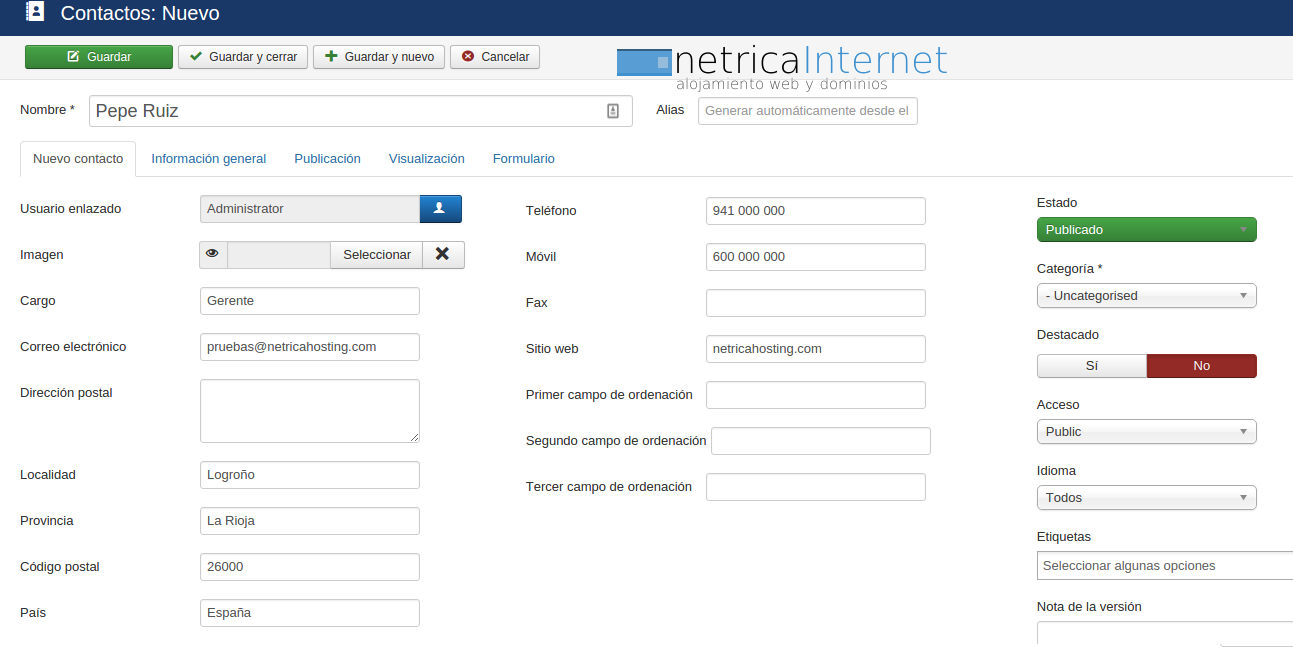This screenshot has width=1293, height=669.
Task: Click the contact card icon in Nombre field
Action: pos(613,111)
